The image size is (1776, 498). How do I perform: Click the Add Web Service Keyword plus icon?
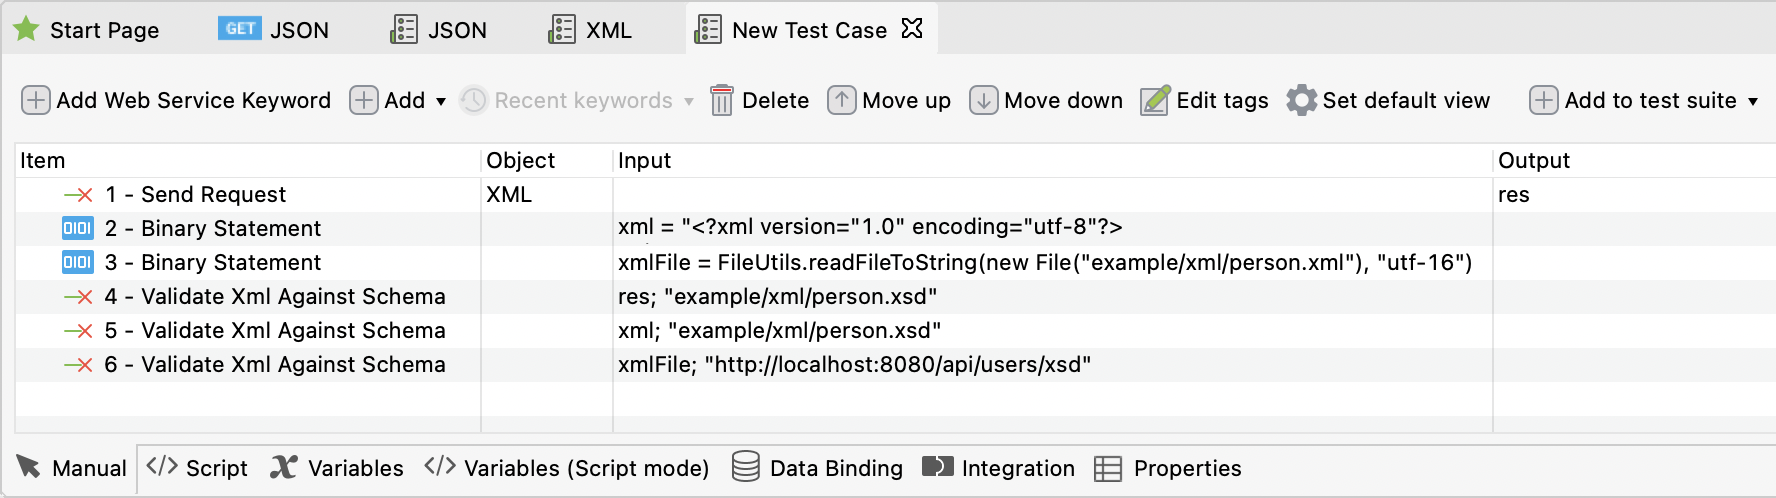(35, 101)
